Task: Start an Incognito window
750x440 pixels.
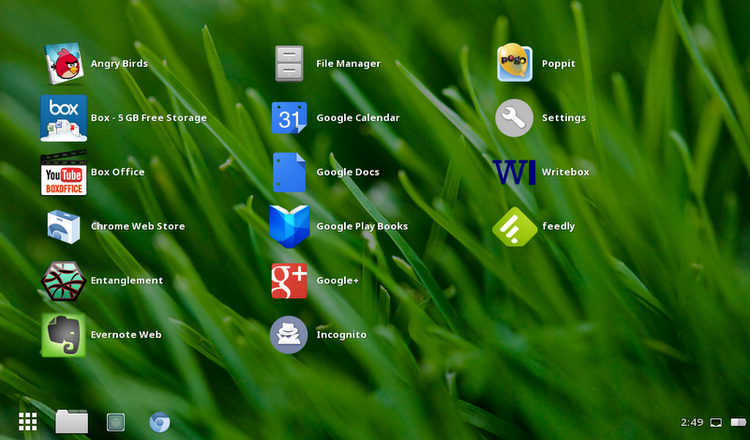Action: coord(289,335)
